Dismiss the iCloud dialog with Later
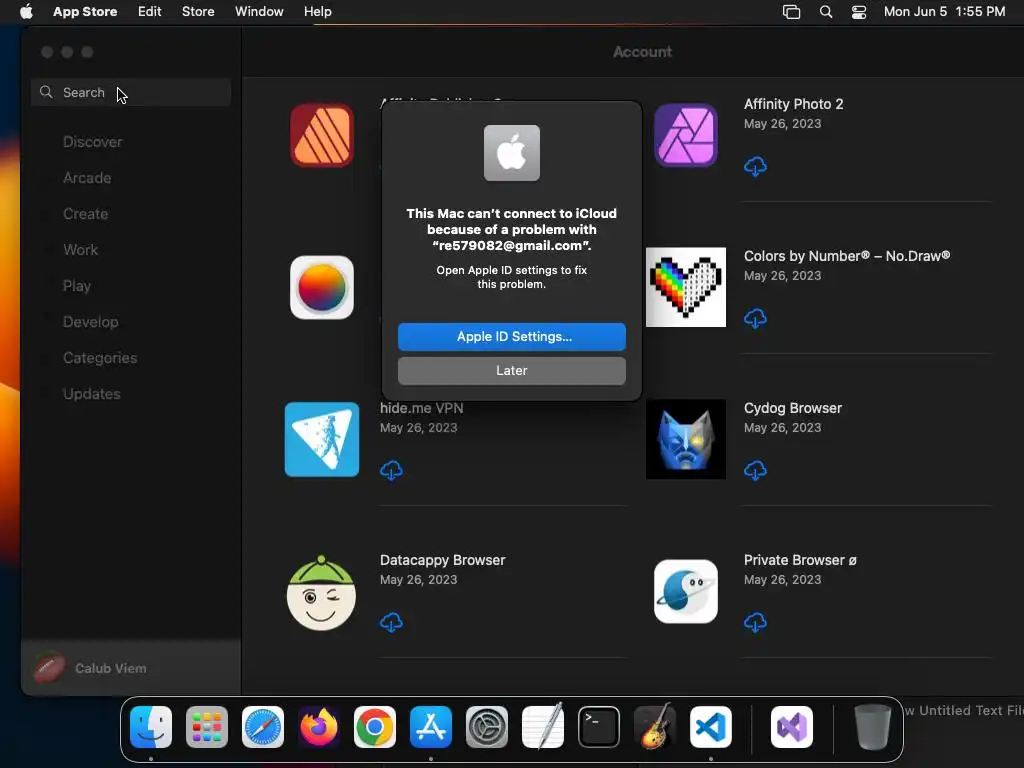This screenshot has height=768, width=1024. (x=511, y=370)
